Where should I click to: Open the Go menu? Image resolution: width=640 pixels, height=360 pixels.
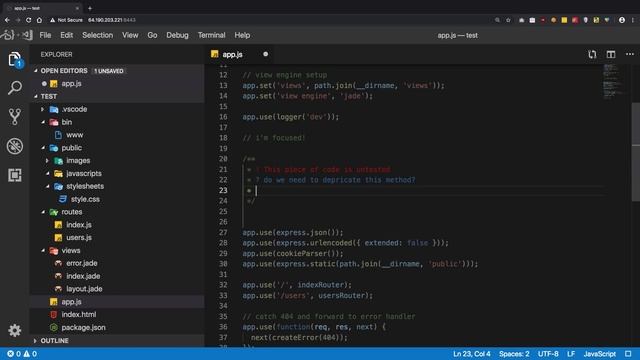coord(152,35)
